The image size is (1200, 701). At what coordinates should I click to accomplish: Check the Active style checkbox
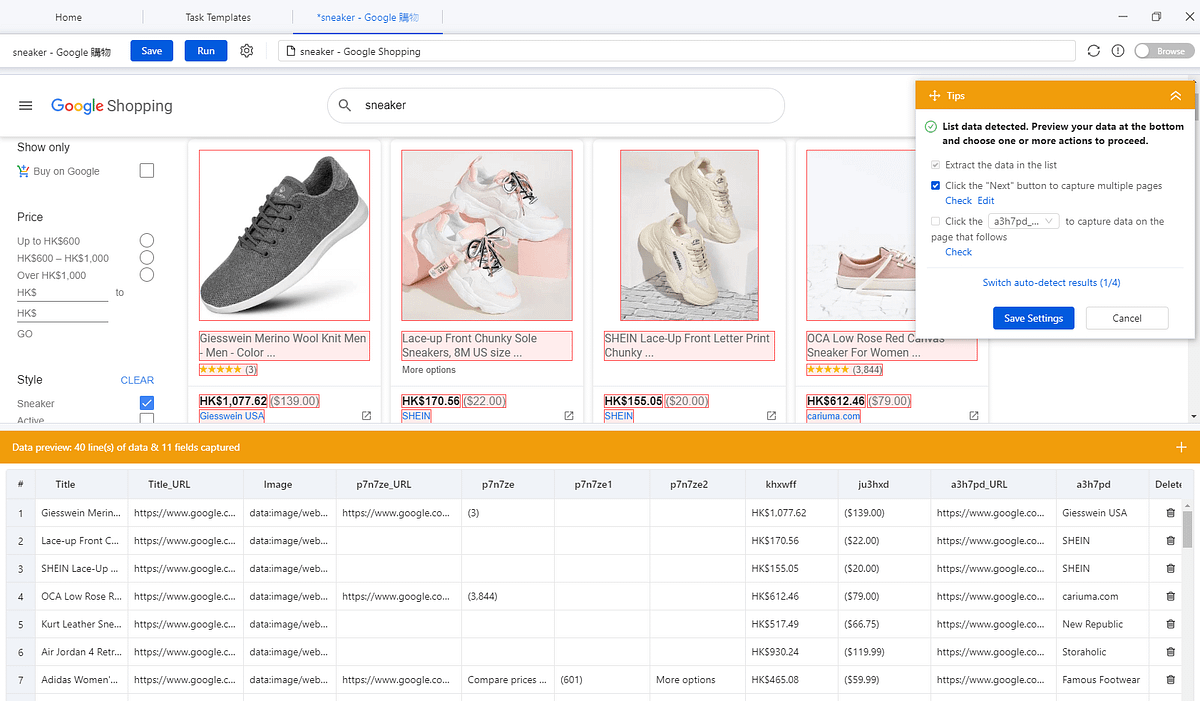click(x=147, y=420)
